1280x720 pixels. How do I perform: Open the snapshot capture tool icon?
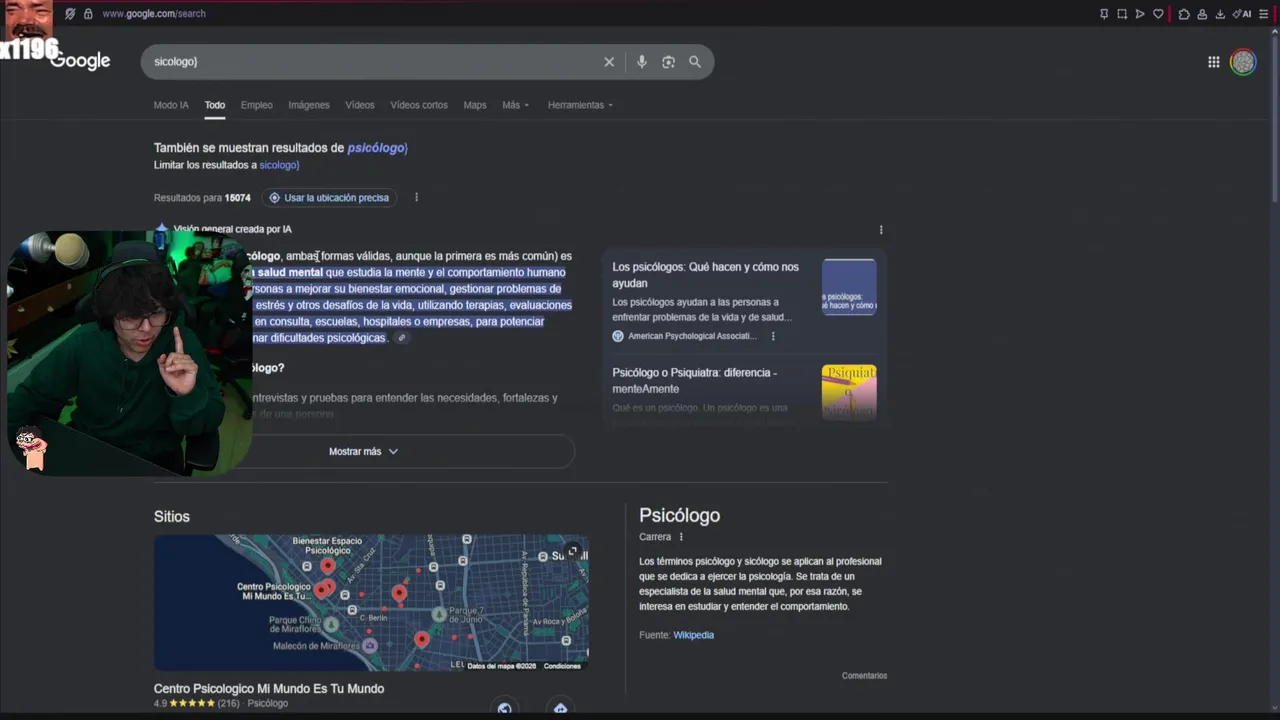(x=1122, y=14)
